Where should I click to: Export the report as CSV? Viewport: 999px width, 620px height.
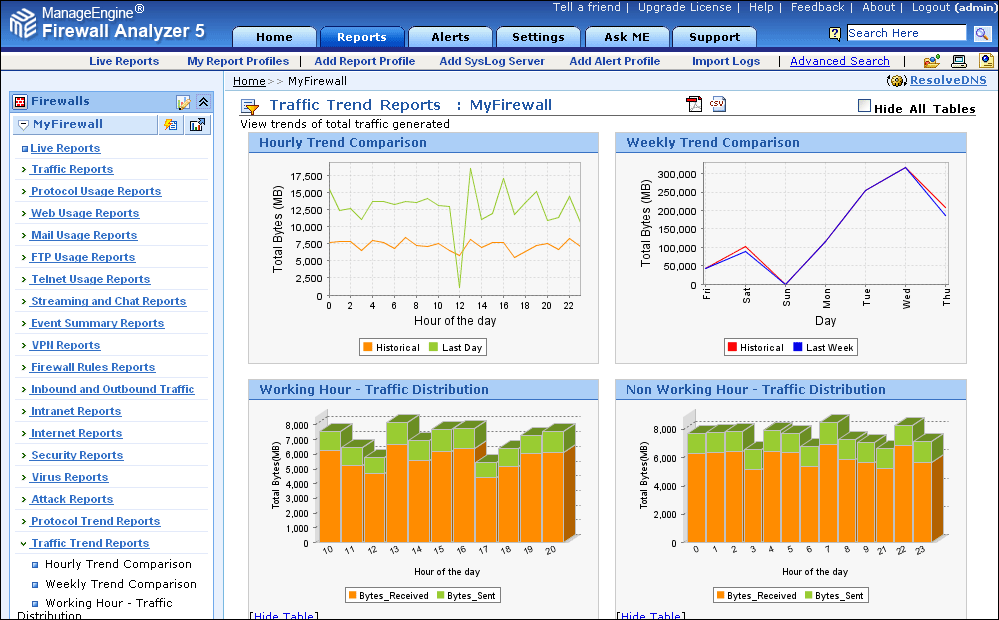718,104
